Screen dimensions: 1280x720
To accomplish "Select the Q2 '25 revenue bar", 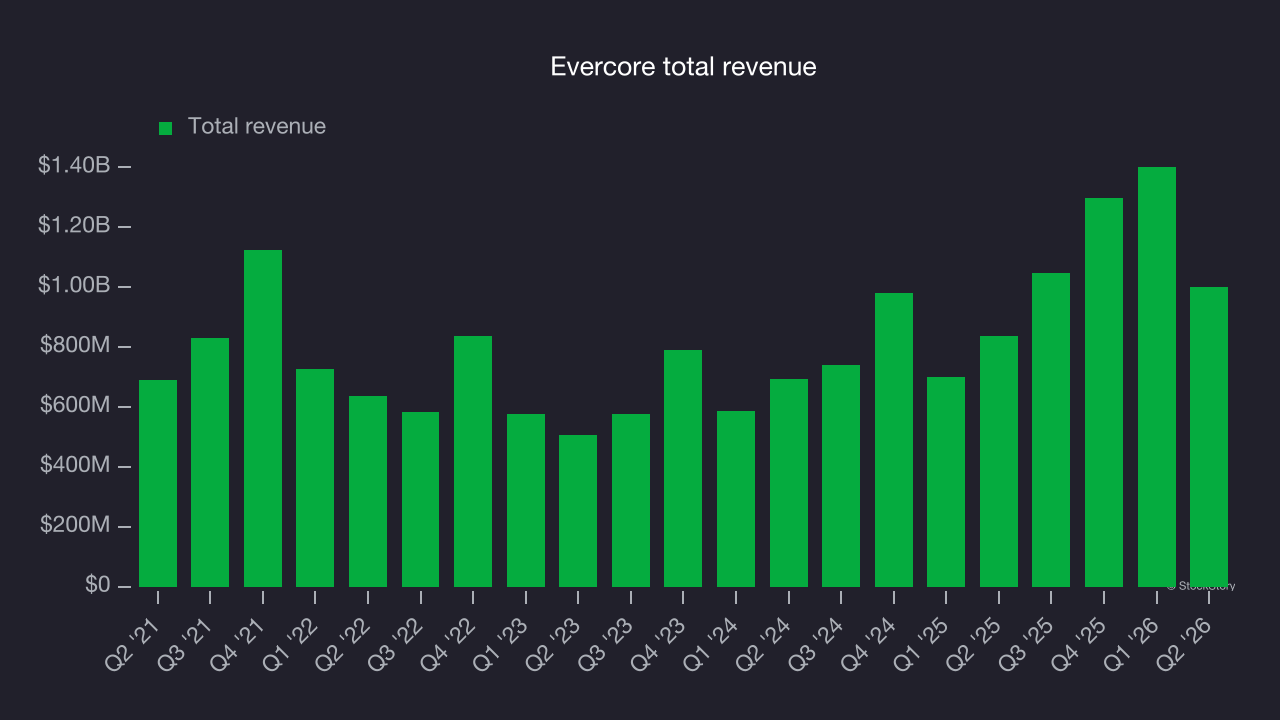I will click(999, 461).
